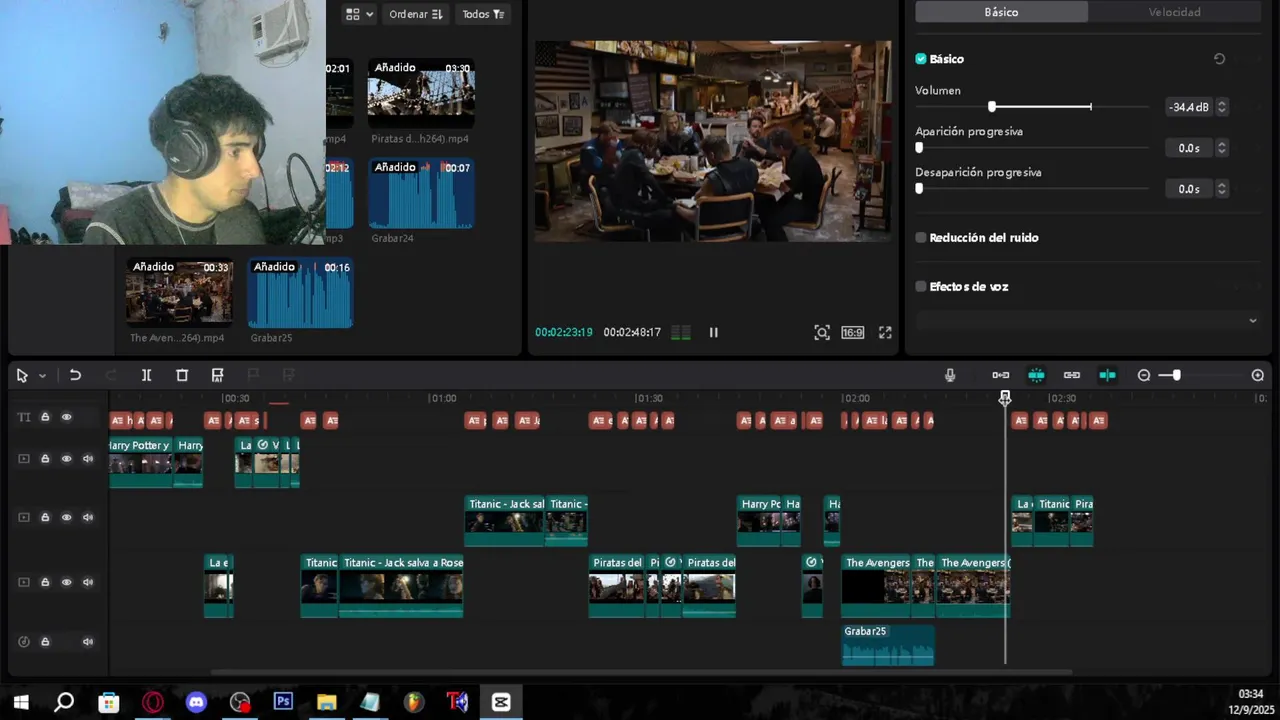
Task: Split the clip at the playhead
Action: 146,376
